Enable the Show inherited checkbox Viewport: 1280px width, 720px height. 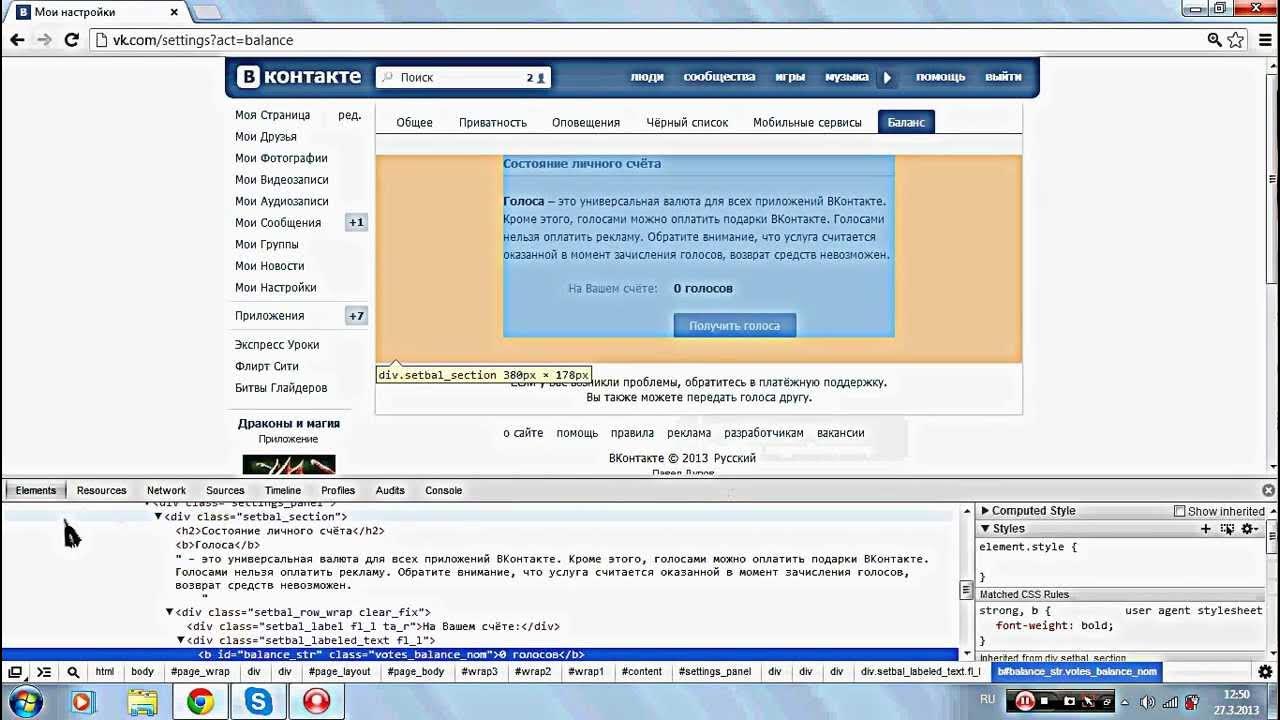[1179, 511]
